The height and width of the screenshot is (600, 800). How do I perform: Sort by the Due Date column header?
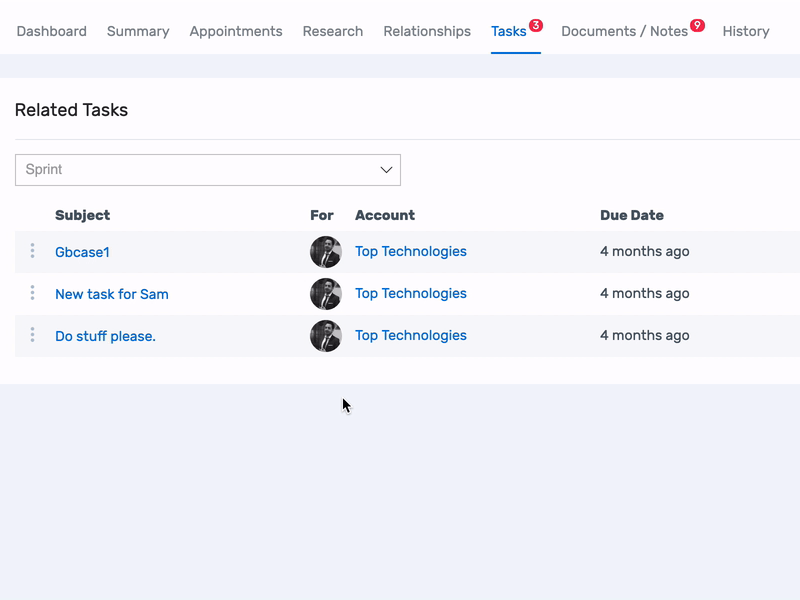click(632, 215)
